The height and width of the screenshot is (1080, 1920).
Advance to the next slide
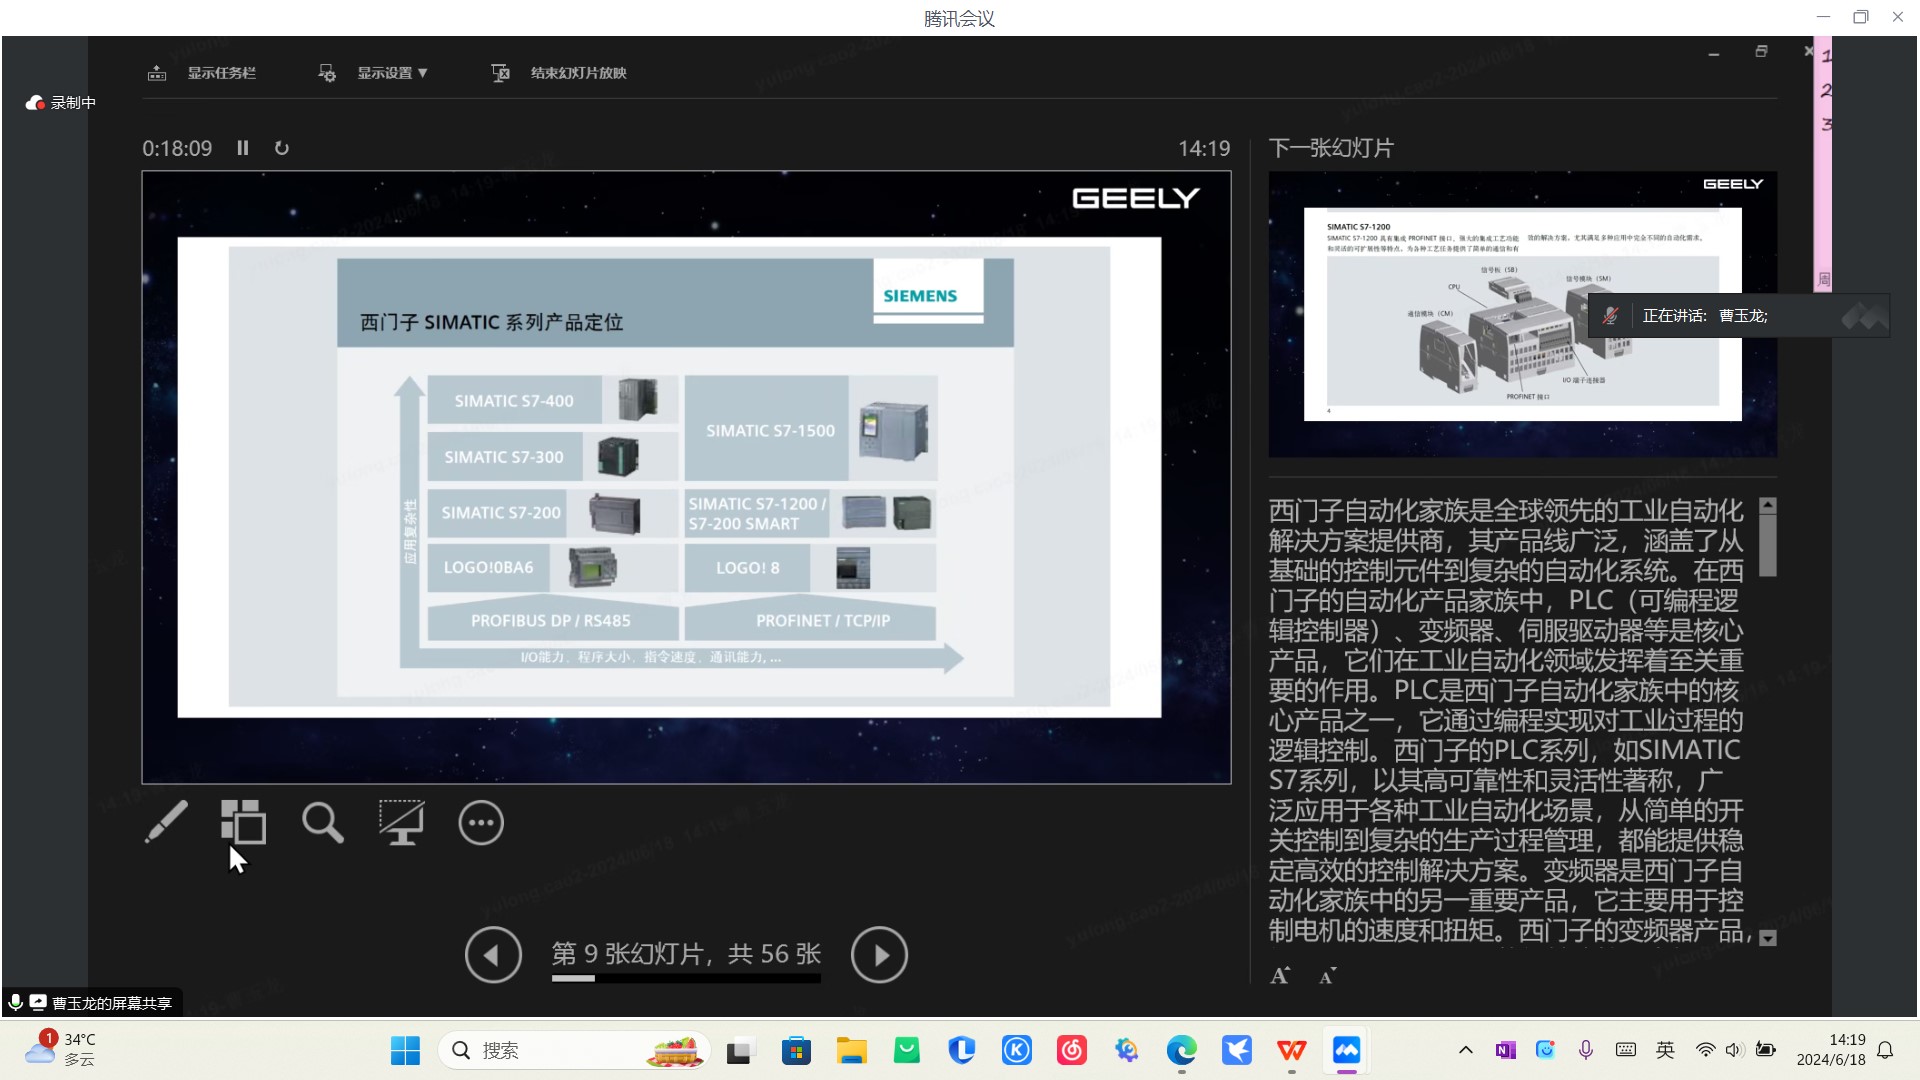(879, 955)
